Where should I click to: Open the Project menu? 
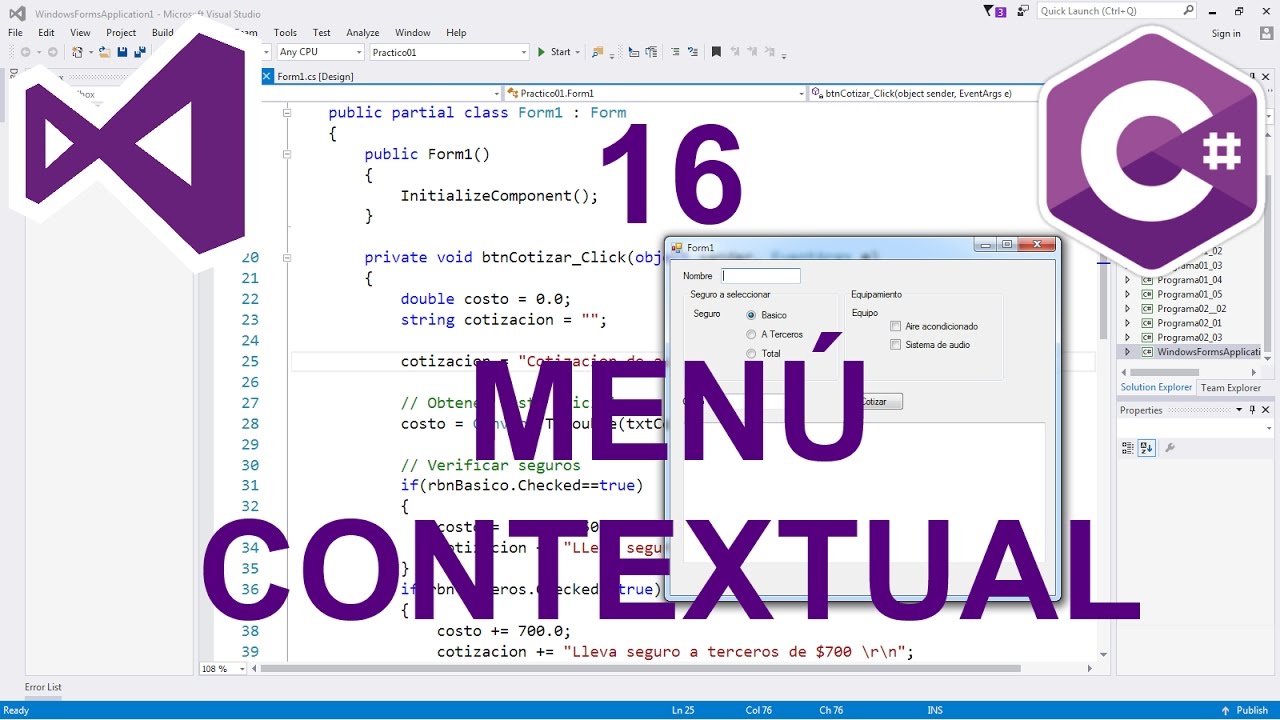pyautogui.click(x=121, y=33)
